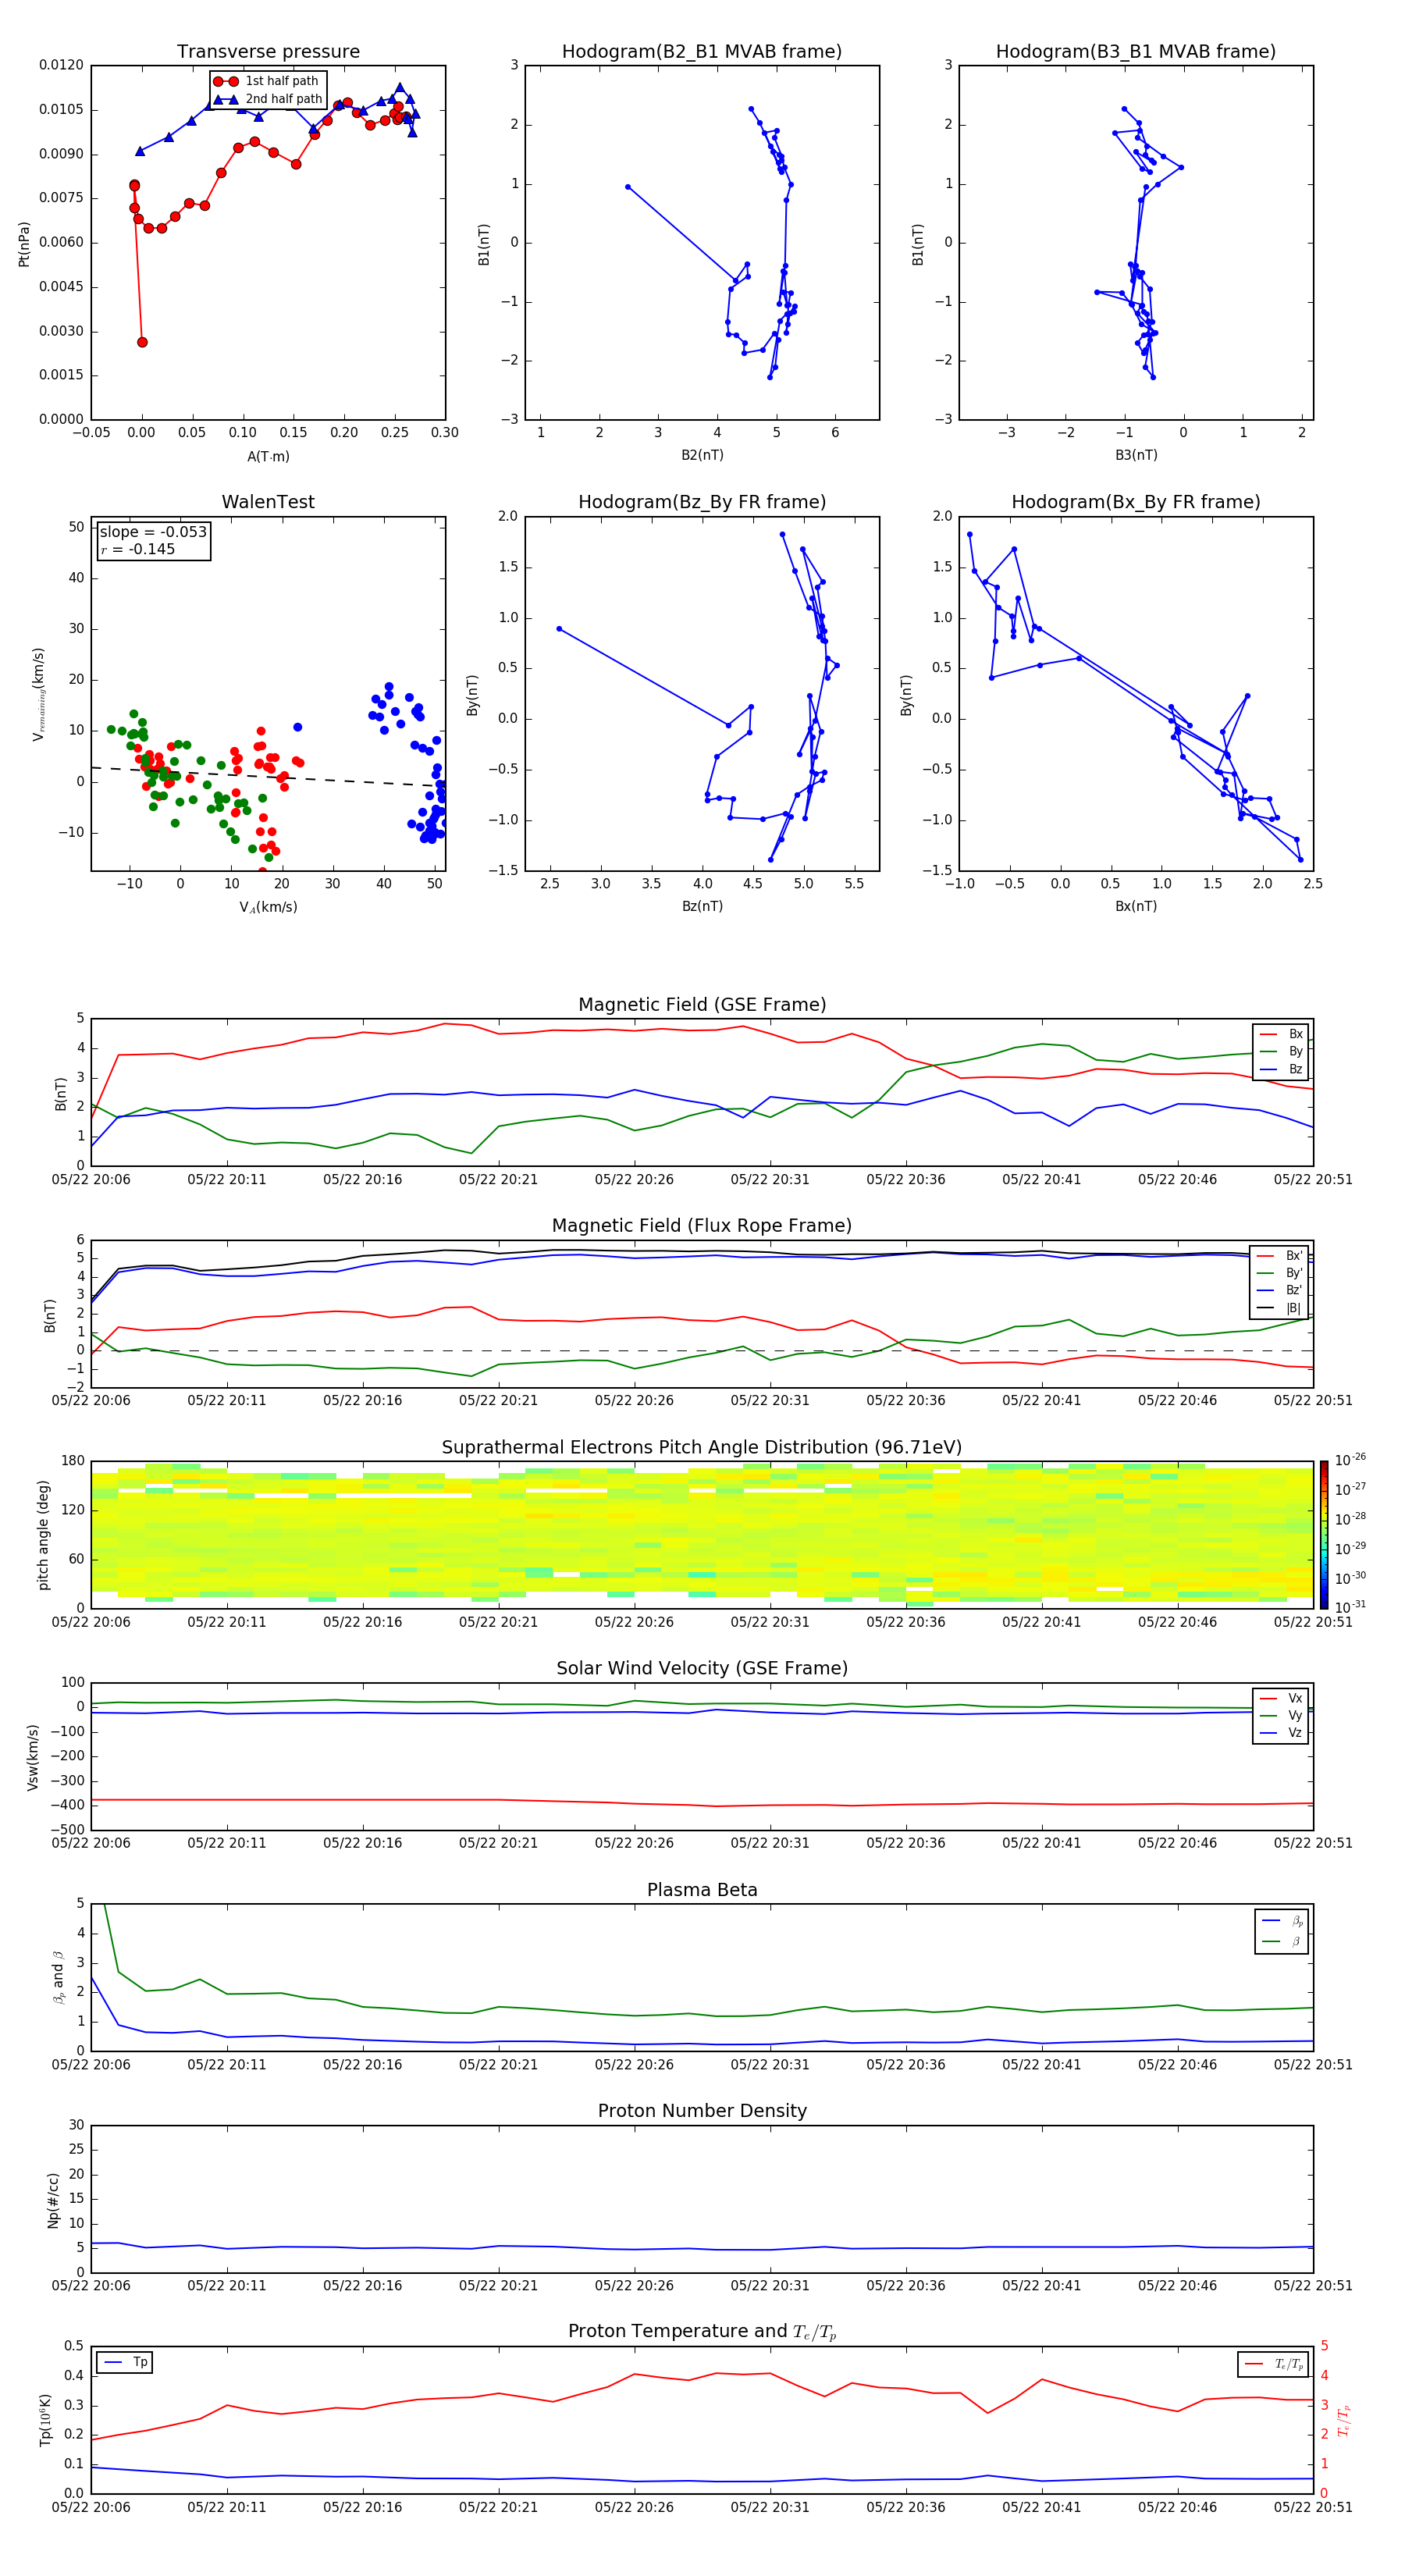Click the 'Hodogram(Bx_By FR frame)' title

point(1136,502)
